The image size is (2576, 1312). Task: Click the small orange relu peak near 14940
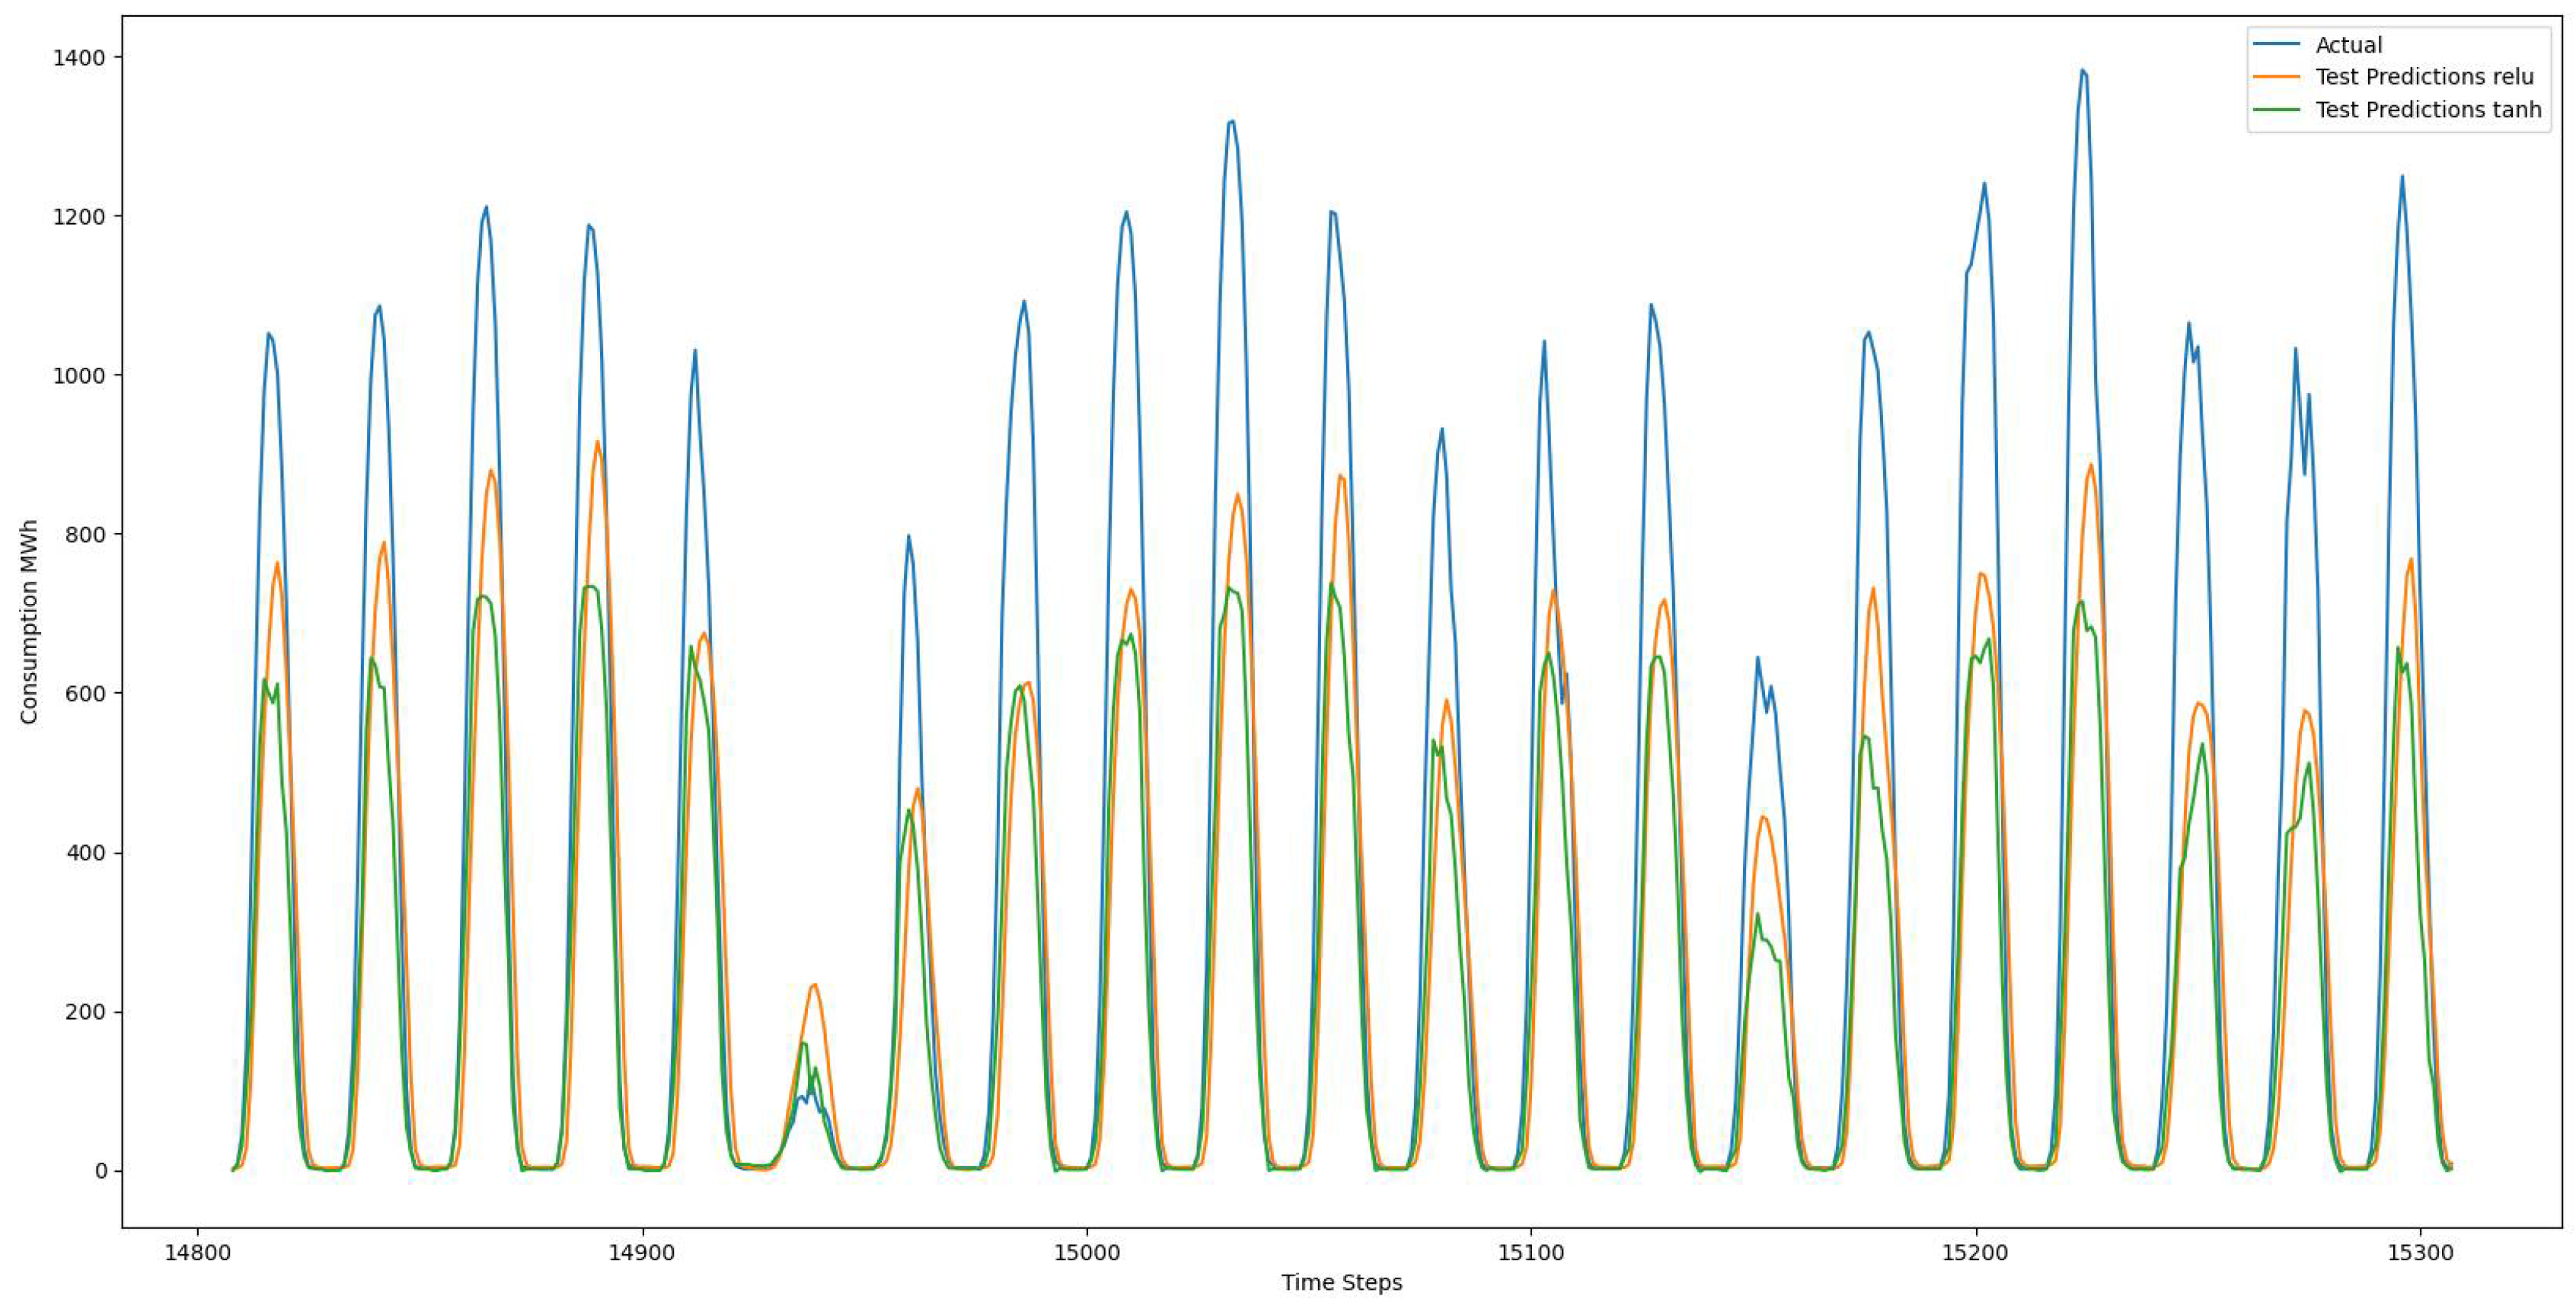click(815, 985)
